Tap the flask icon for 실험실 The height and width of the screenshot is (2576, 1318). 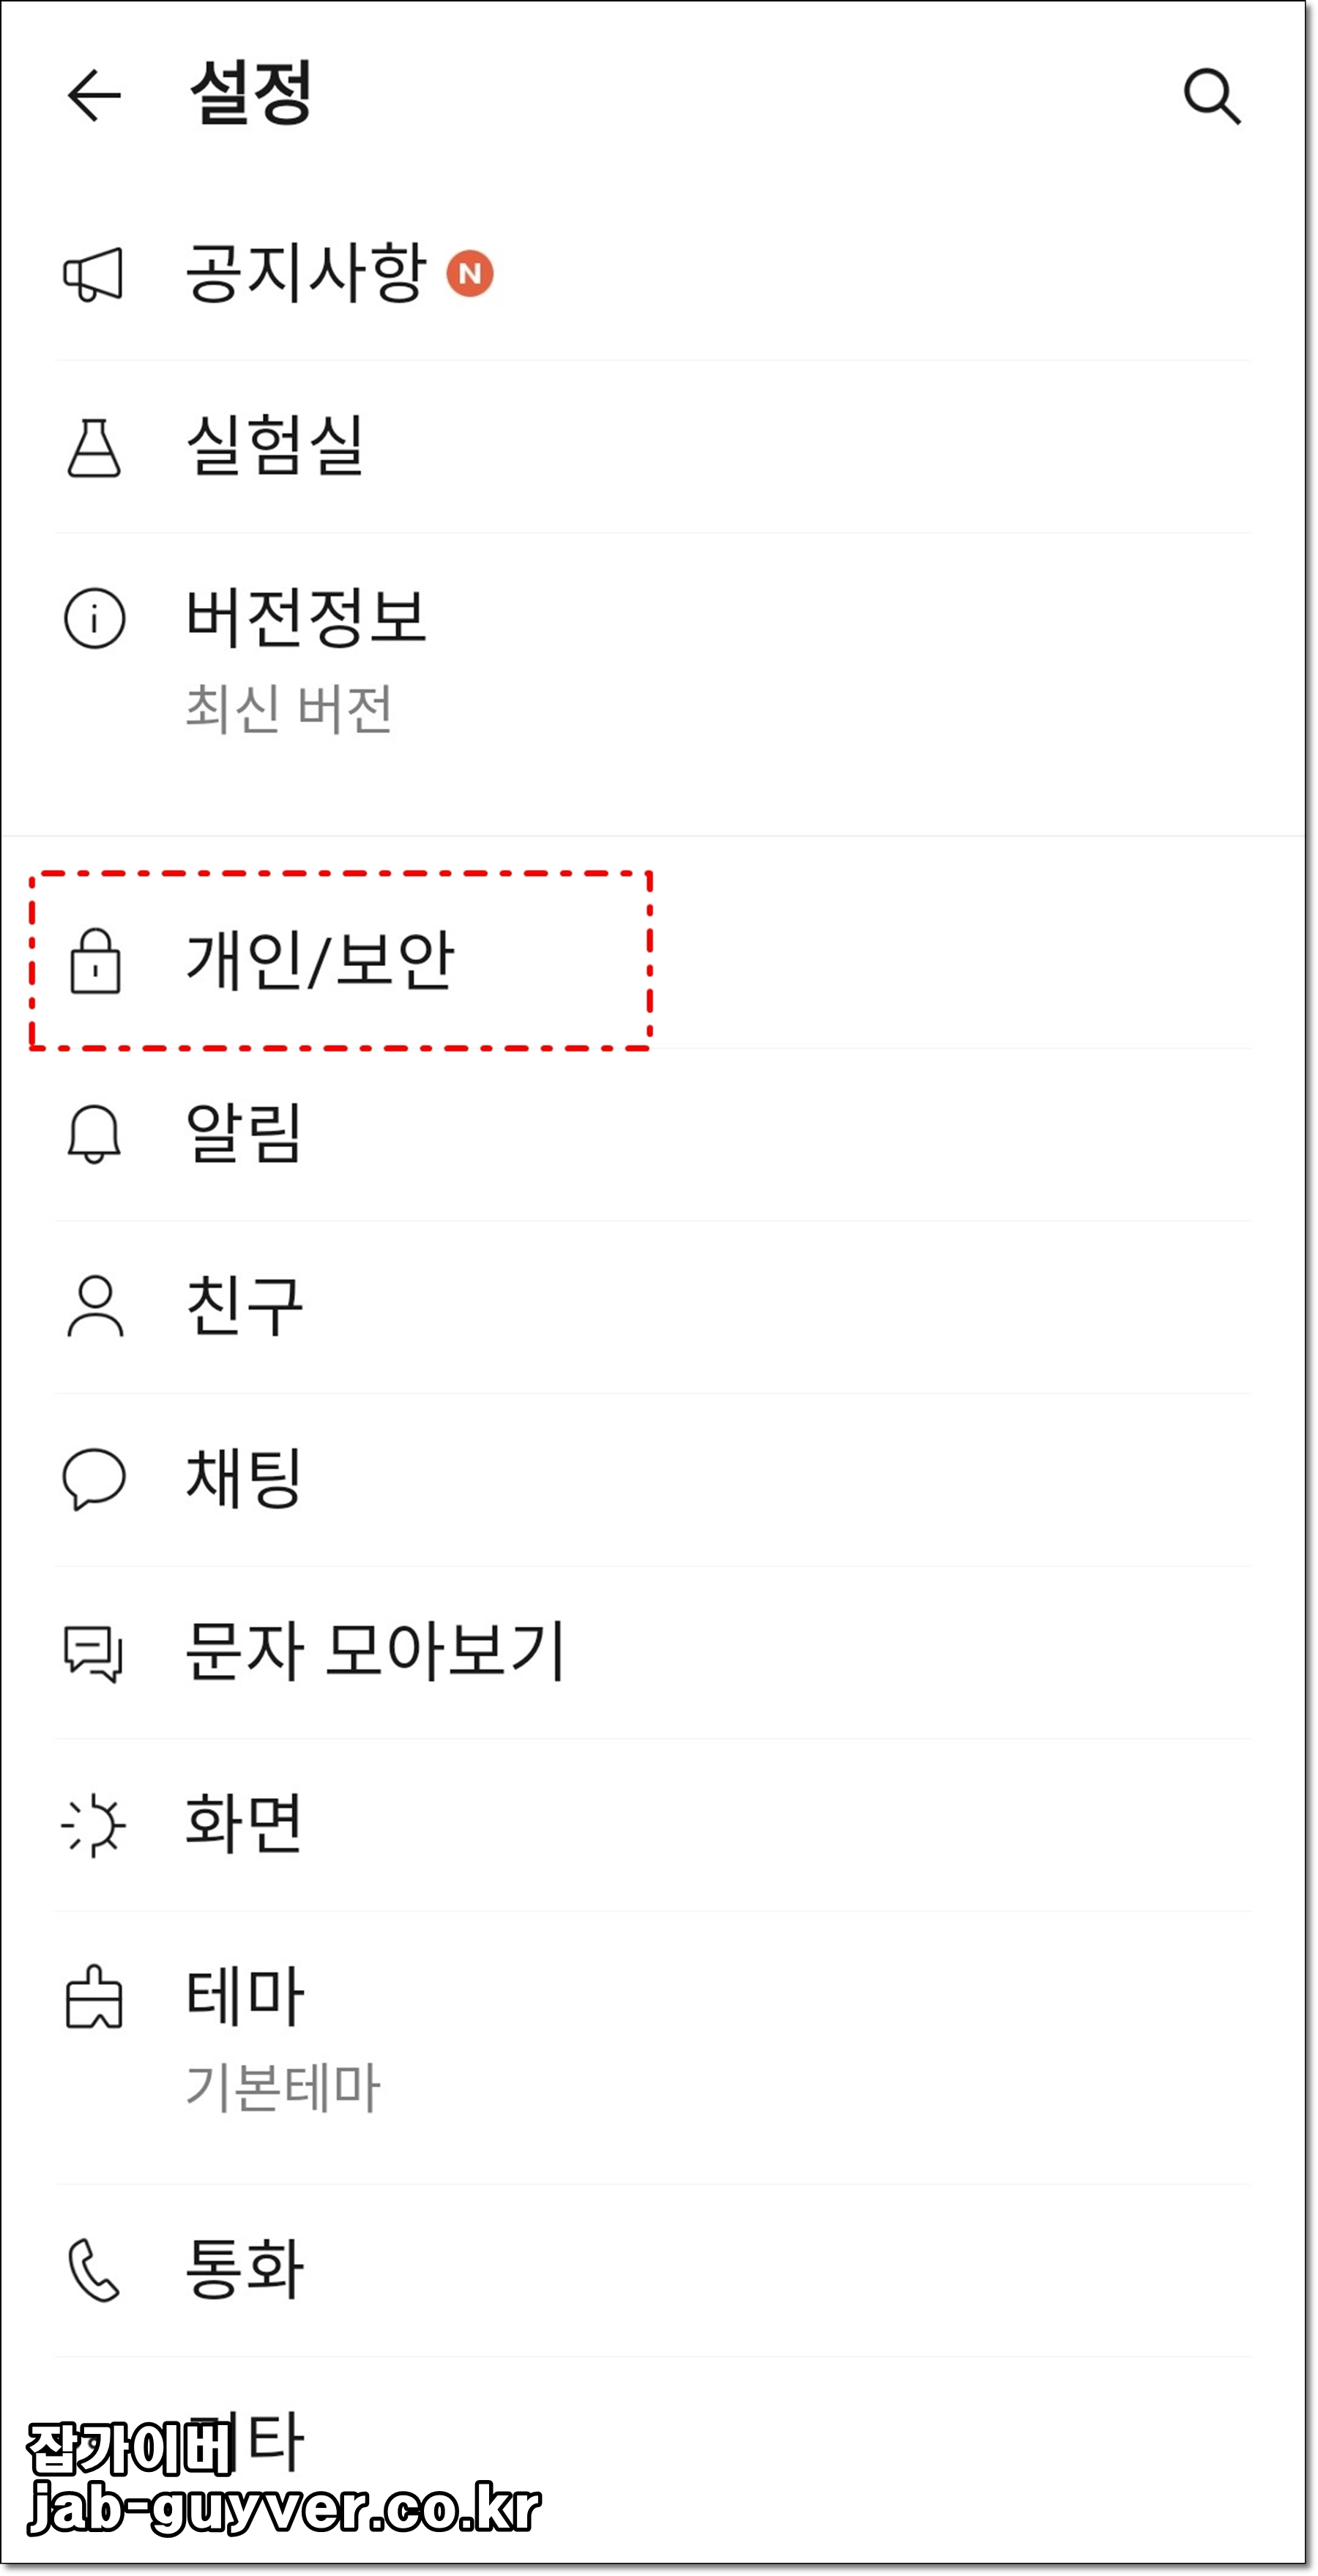click(x=94, y=447)
